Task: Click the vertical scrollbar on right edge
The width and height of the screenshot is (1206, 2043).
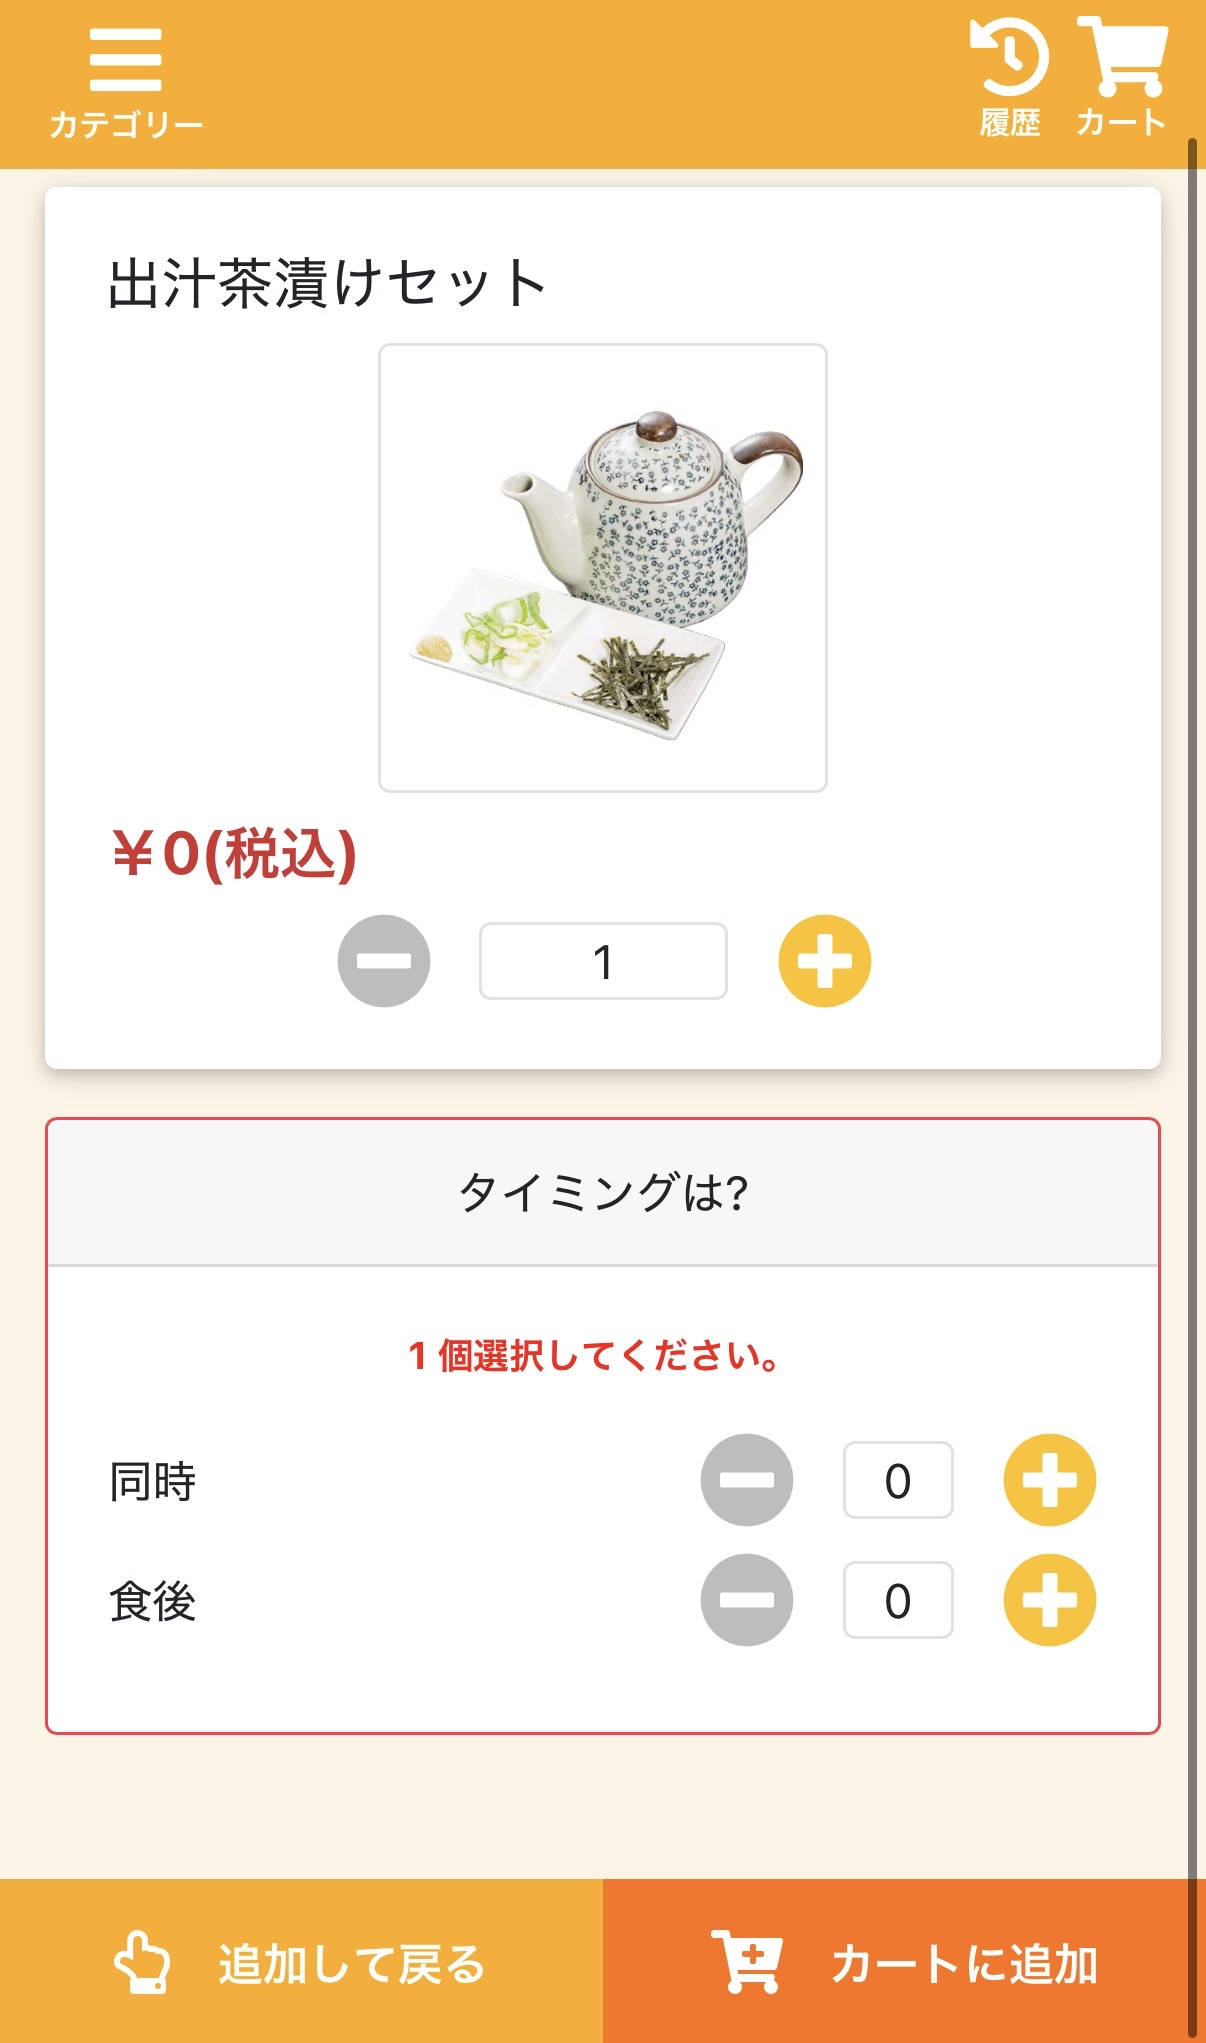Action: (1192, 1000)
